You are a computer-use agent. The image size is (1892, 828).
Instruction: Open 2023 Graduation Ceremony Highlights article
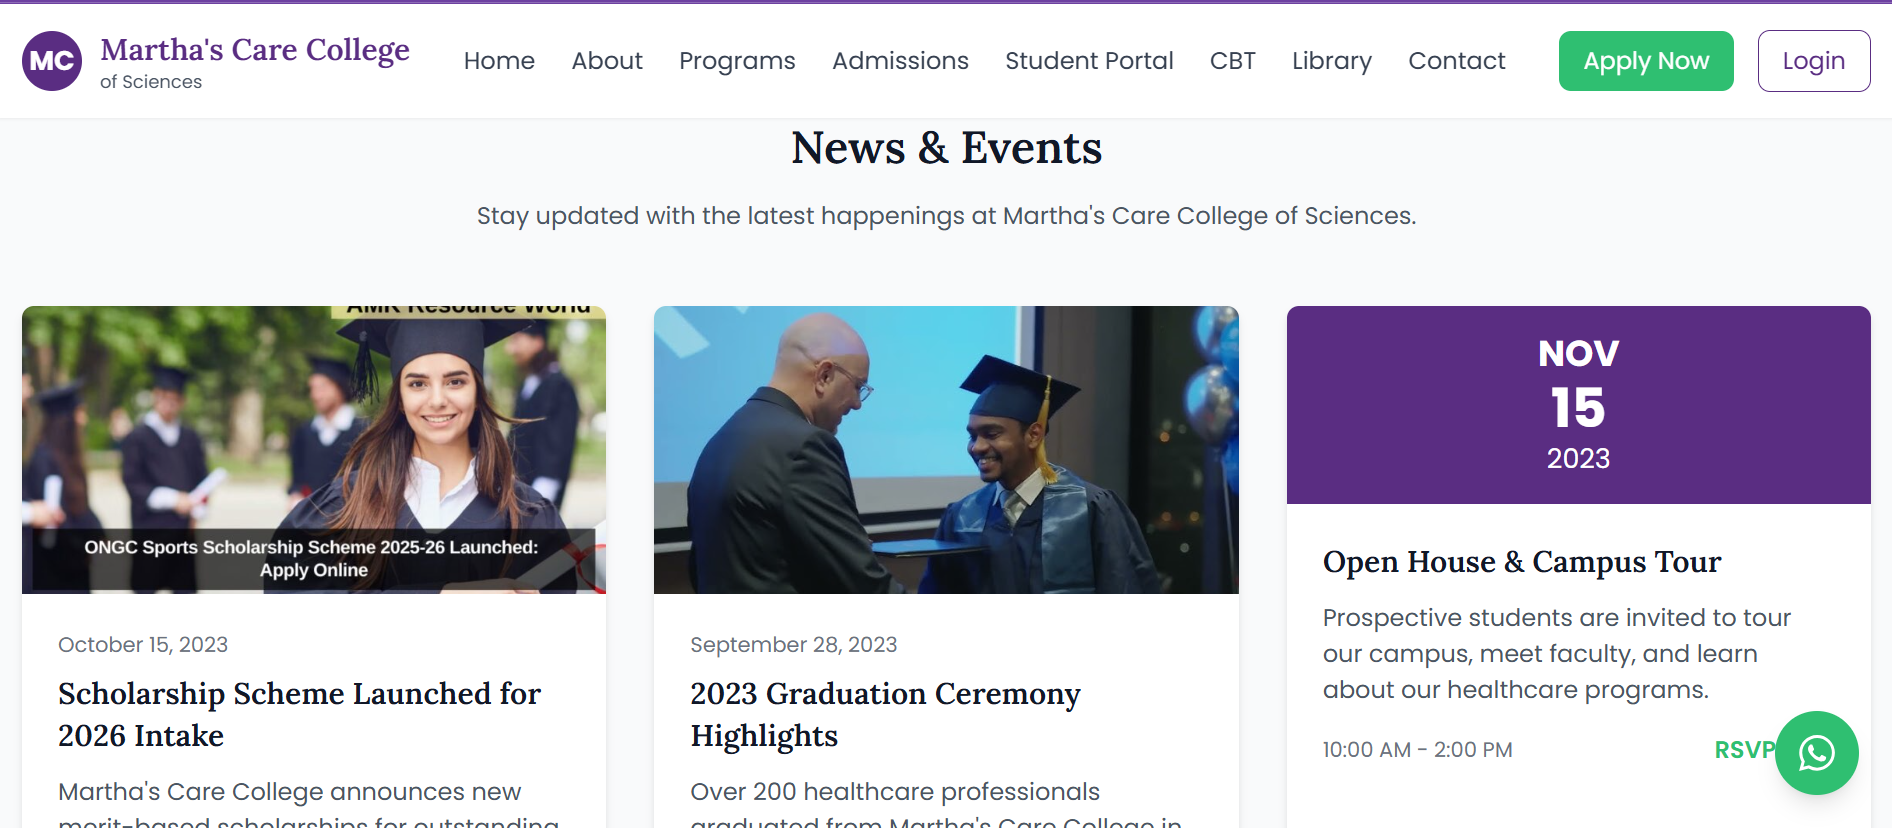[x=885, y=714]
